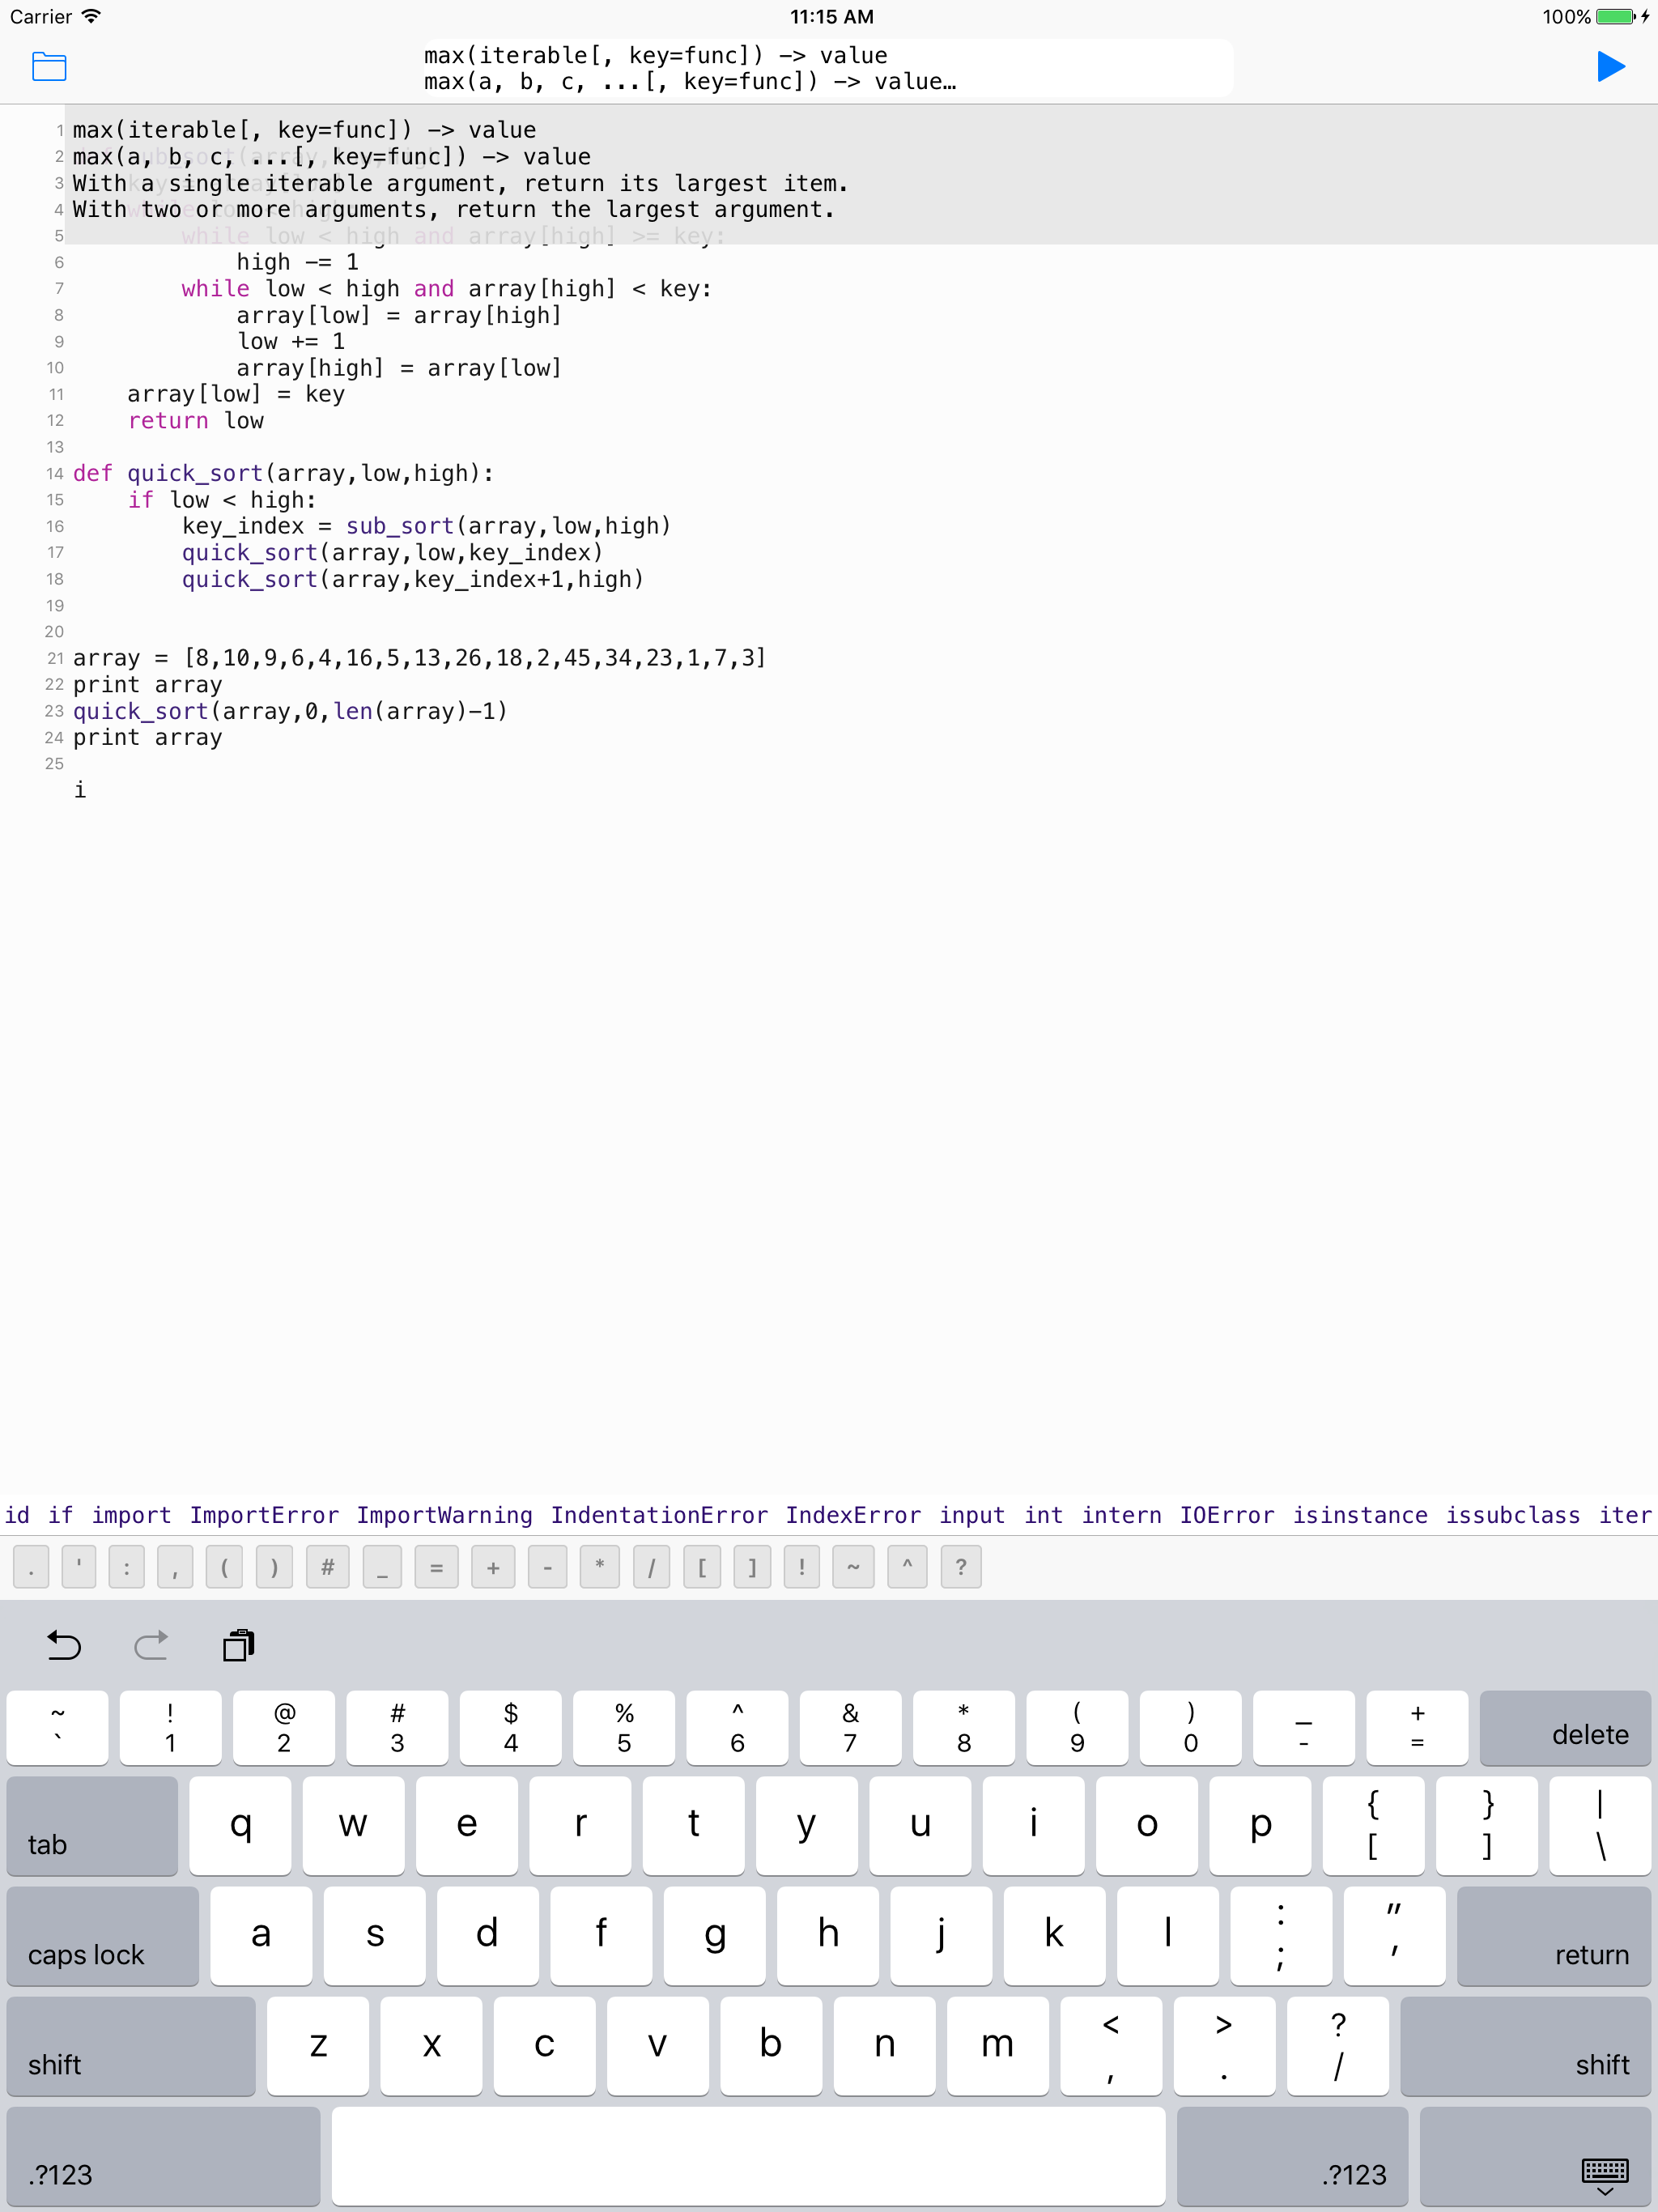Screen dimensions: 1658x2212
Task: Select the 'isinstance' completion suggestion
Action: 1360,1515
